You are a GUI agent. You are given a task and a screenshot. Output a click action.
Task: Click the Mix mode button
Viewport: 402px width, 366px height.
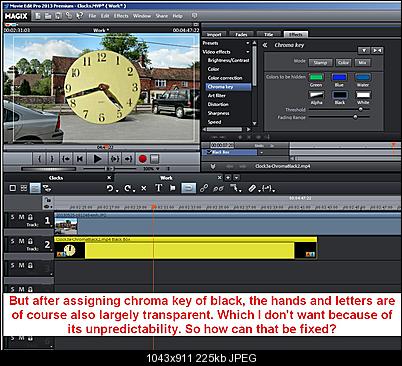362,62
